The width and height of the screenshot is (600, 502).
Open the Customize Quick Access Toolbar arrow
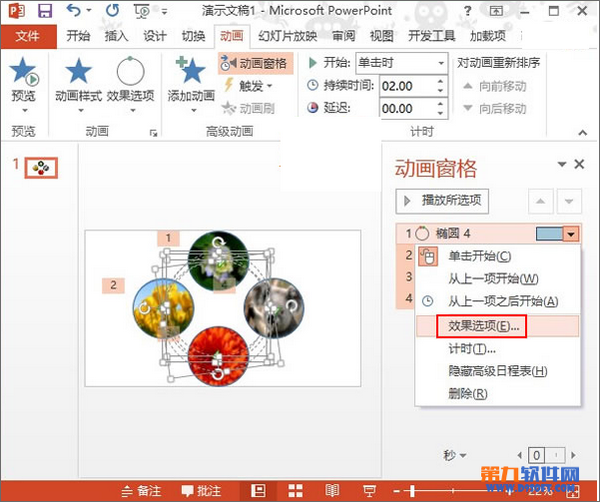point(164,12)
